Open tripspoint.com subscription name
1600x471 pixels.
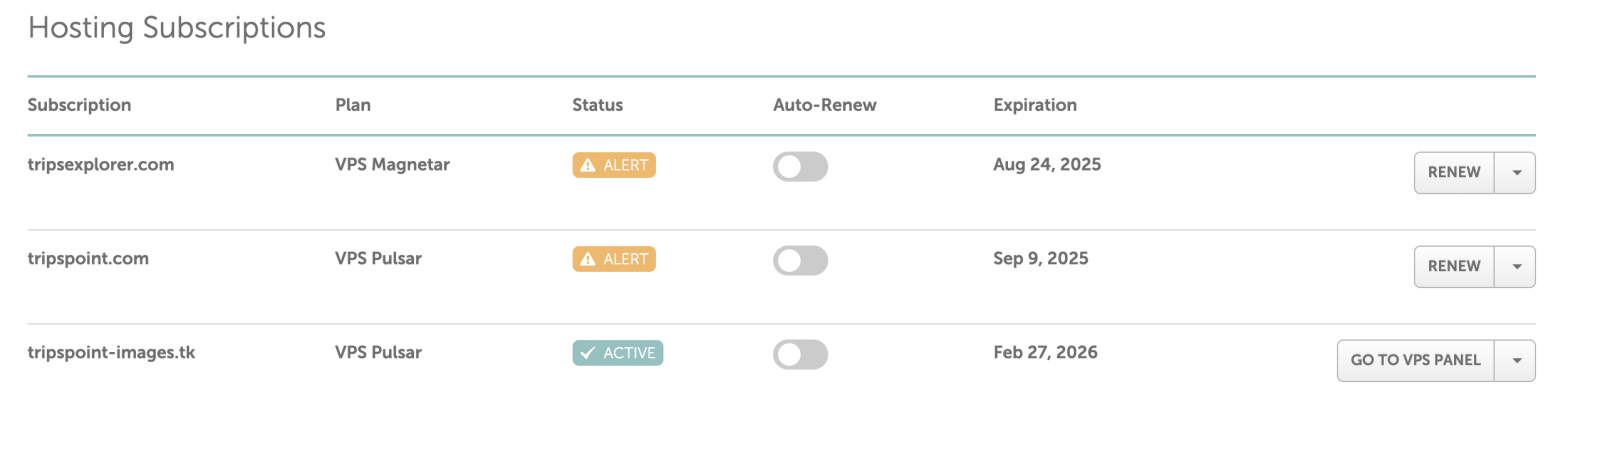point(88,259)
